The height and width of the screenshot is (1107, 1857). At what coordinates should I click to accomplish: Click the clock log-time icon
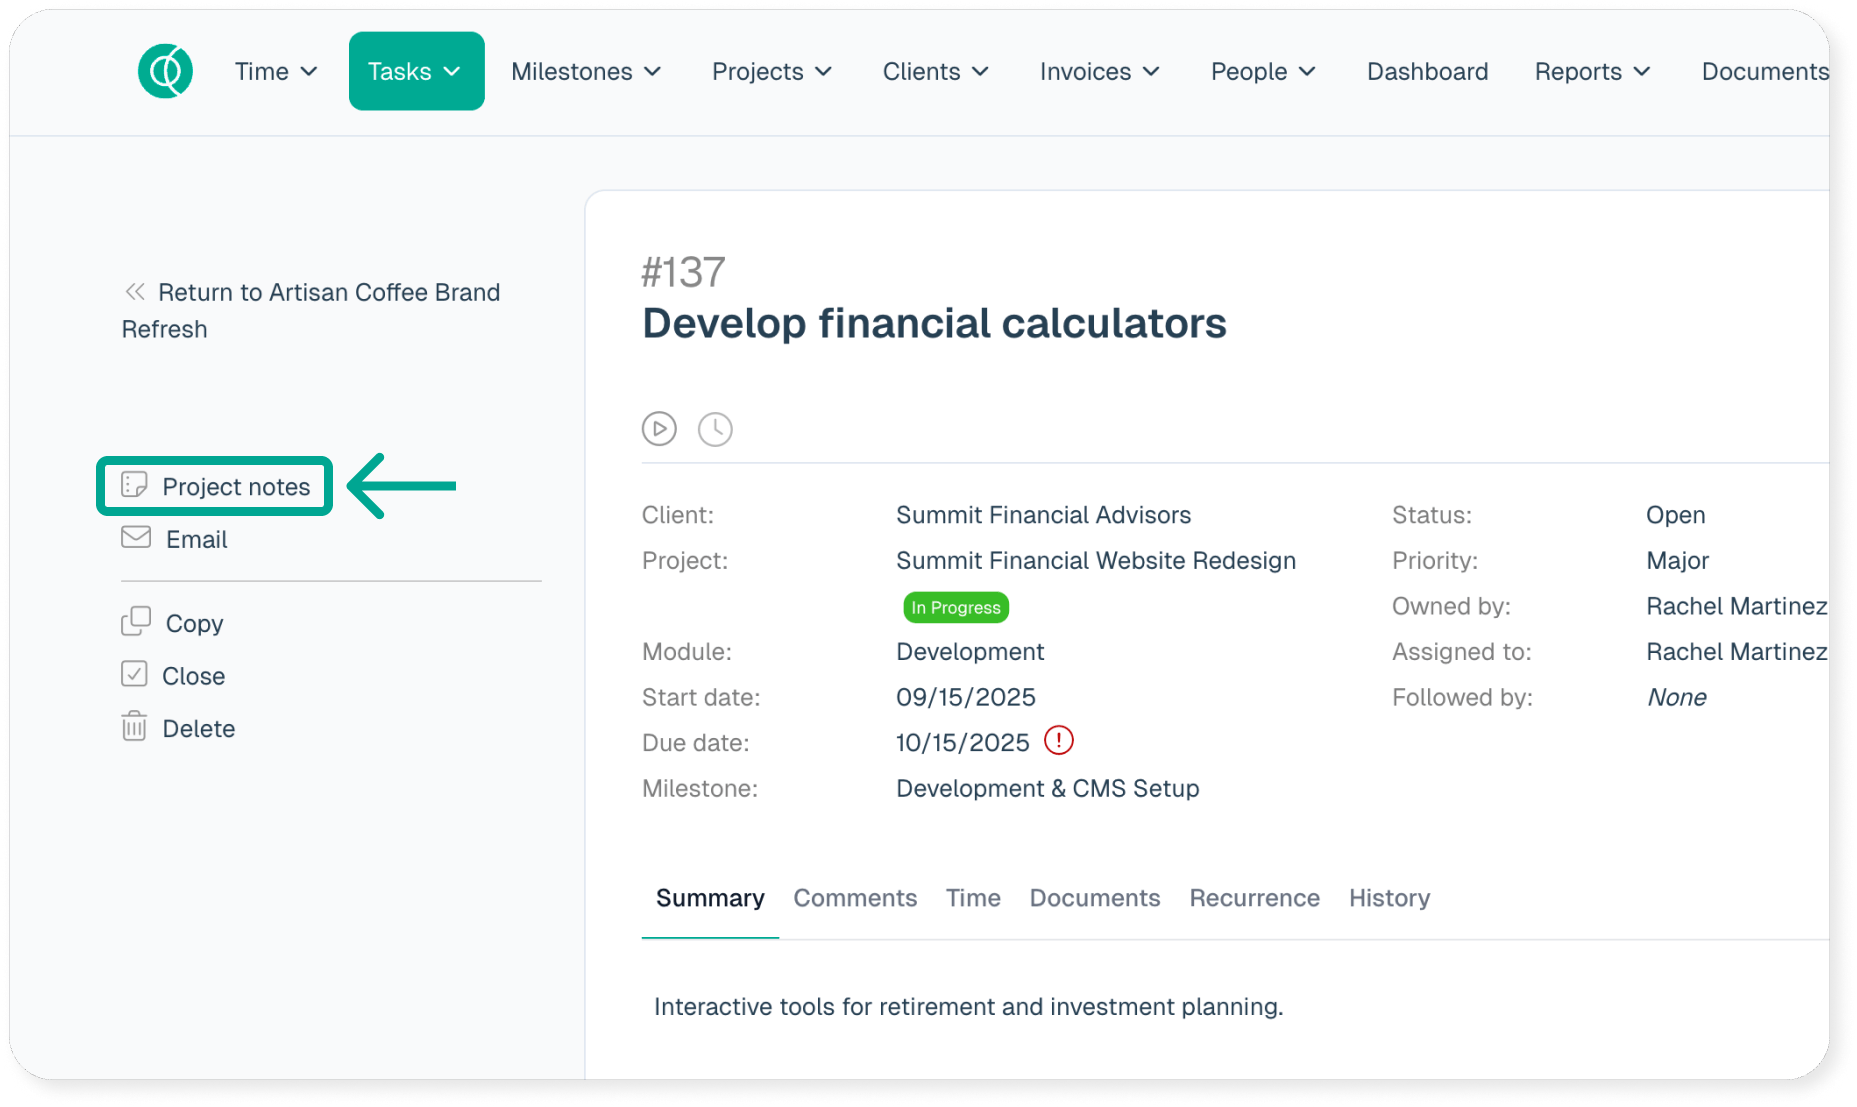715,429
